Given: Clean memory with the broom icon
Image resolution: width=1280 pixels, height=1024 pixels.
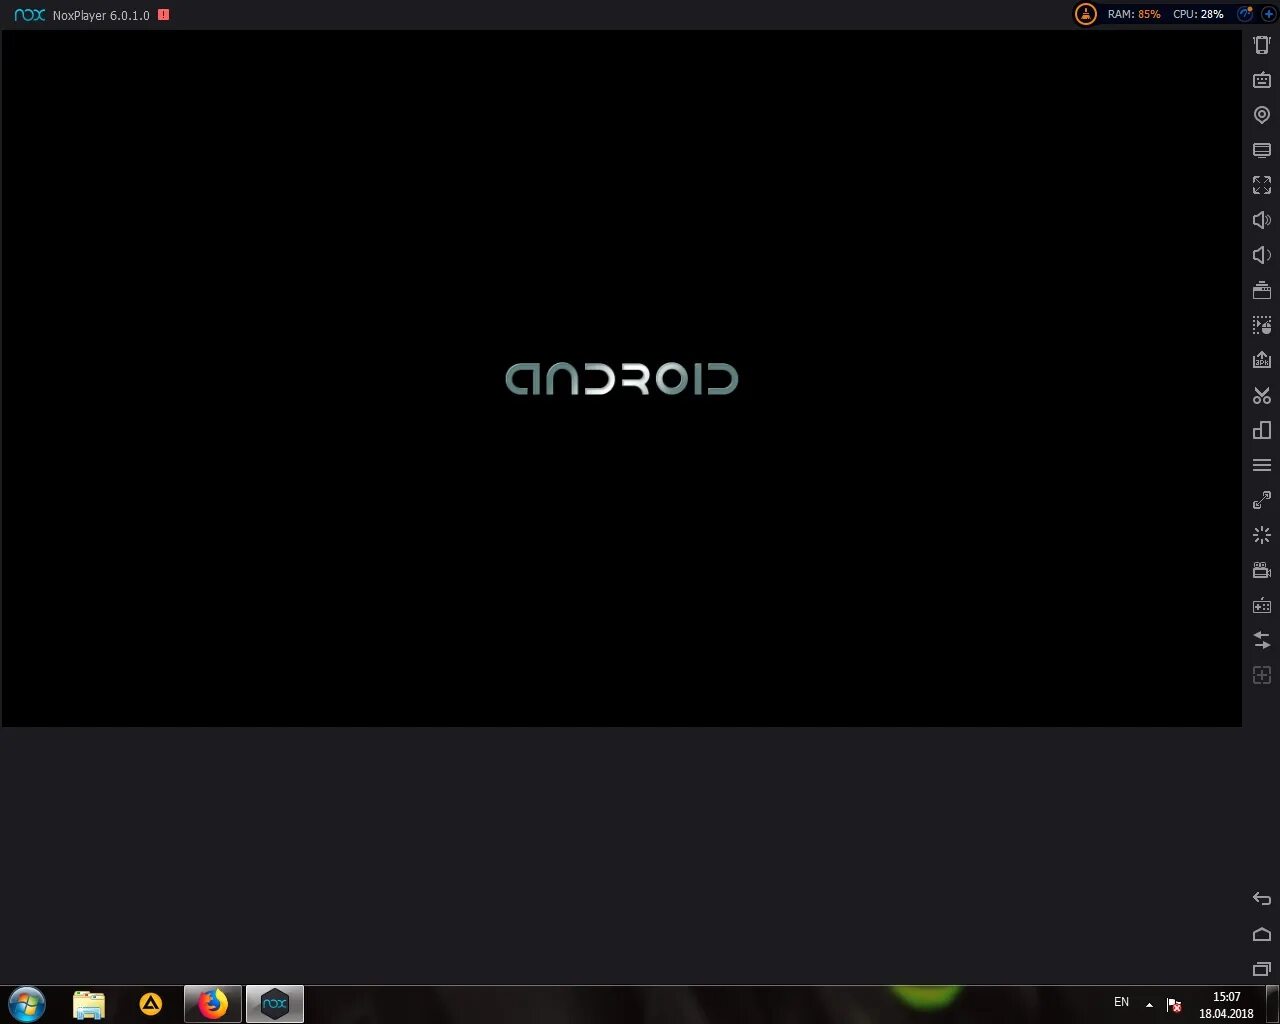Looking at the screenshot, I should pos(1086,14).
